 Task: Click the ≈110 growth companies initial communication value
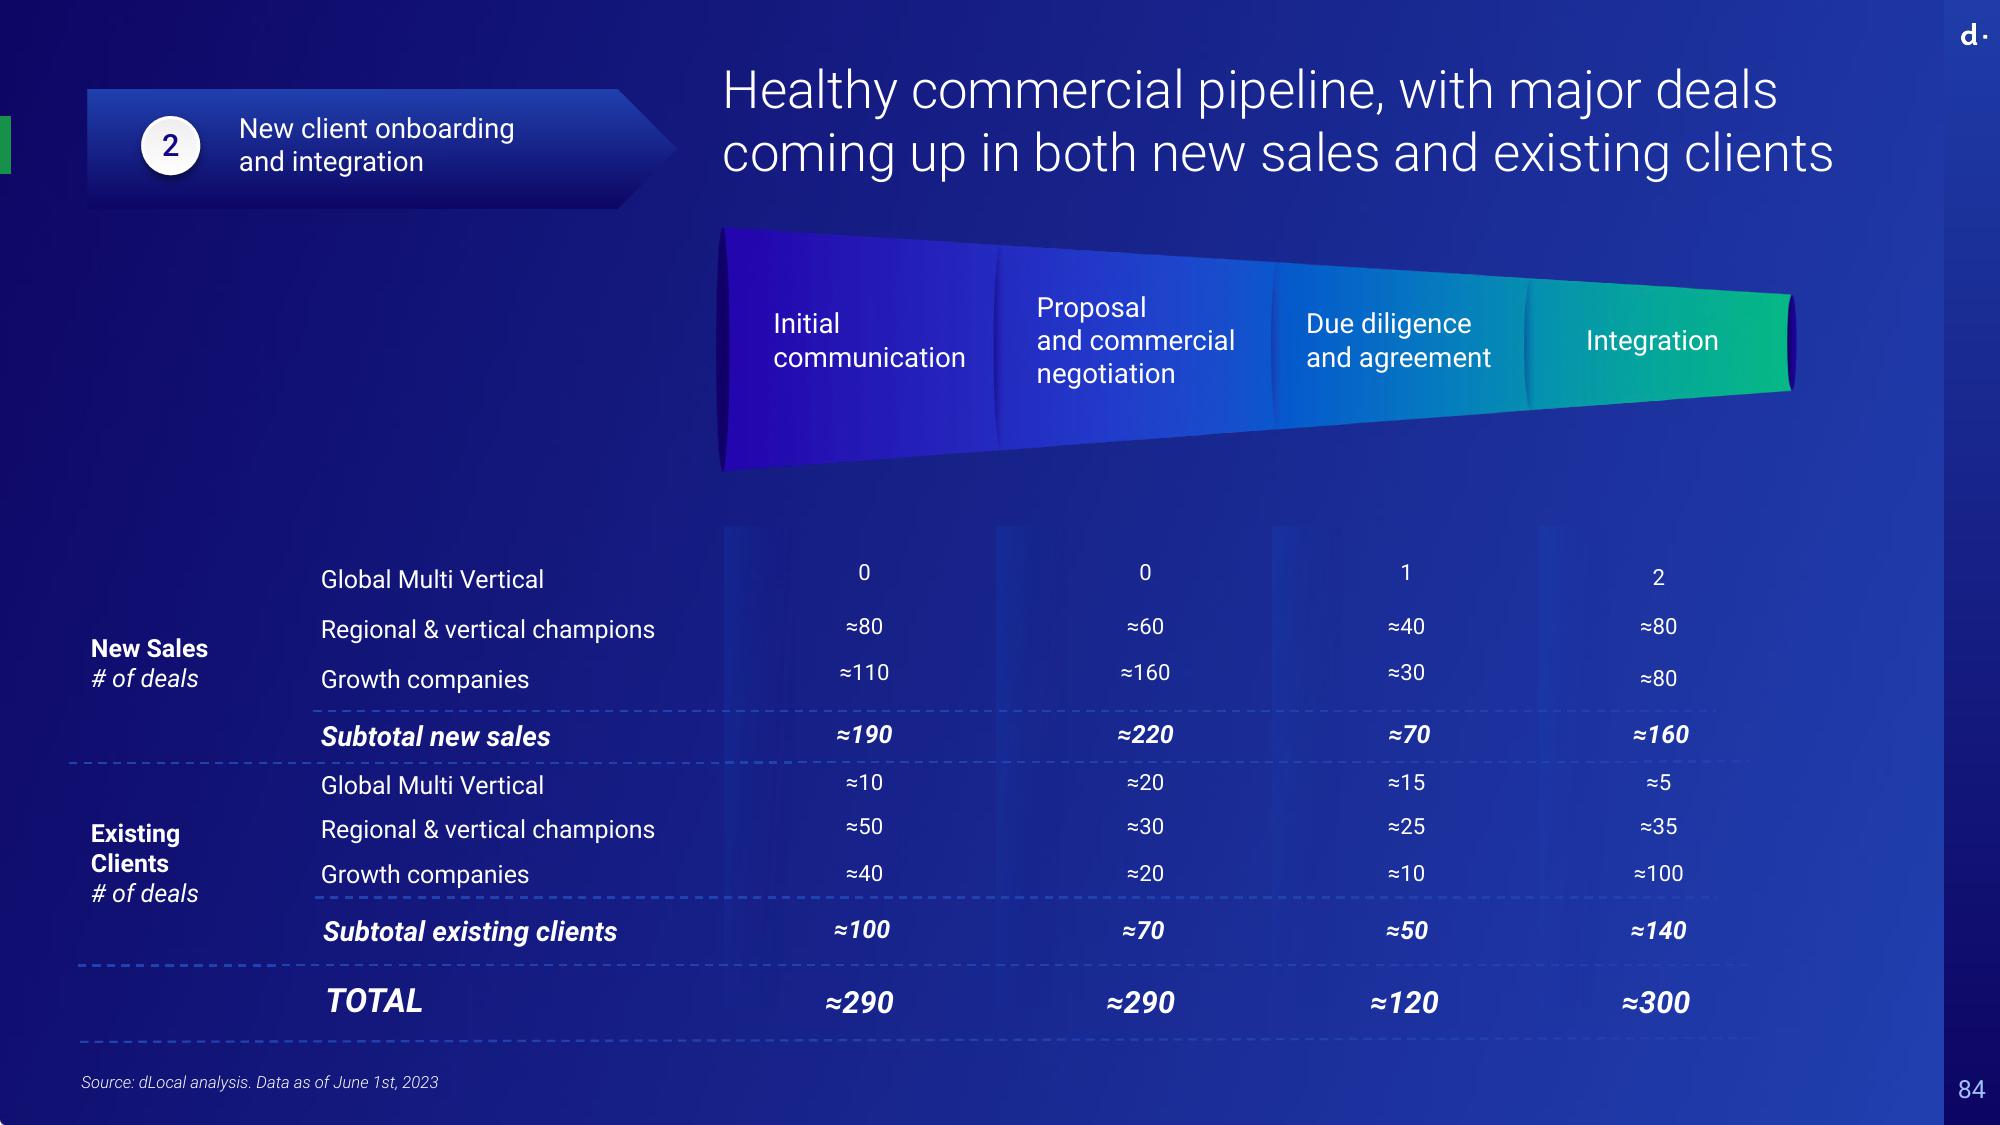(x=864, y=673)
